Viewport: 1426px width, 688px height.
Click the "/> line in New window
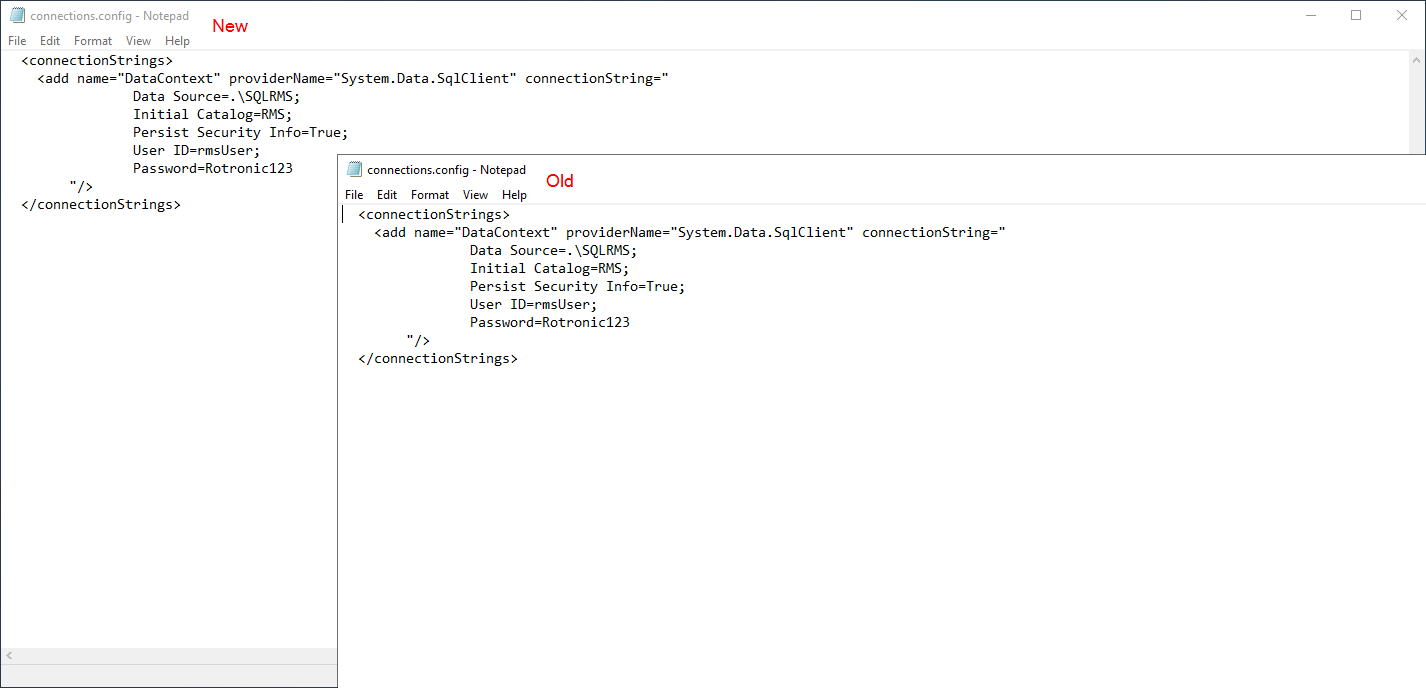(81, 186)
